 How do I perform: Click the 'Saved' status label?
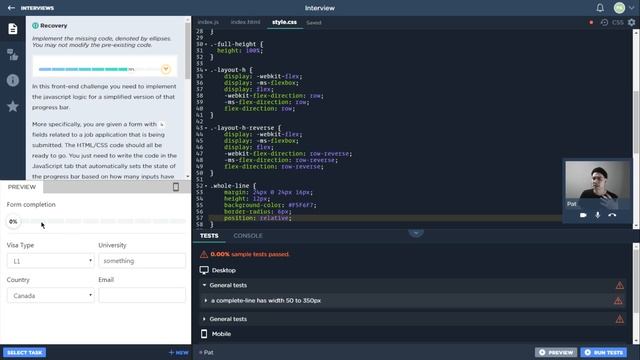click(x=314, y=22)
